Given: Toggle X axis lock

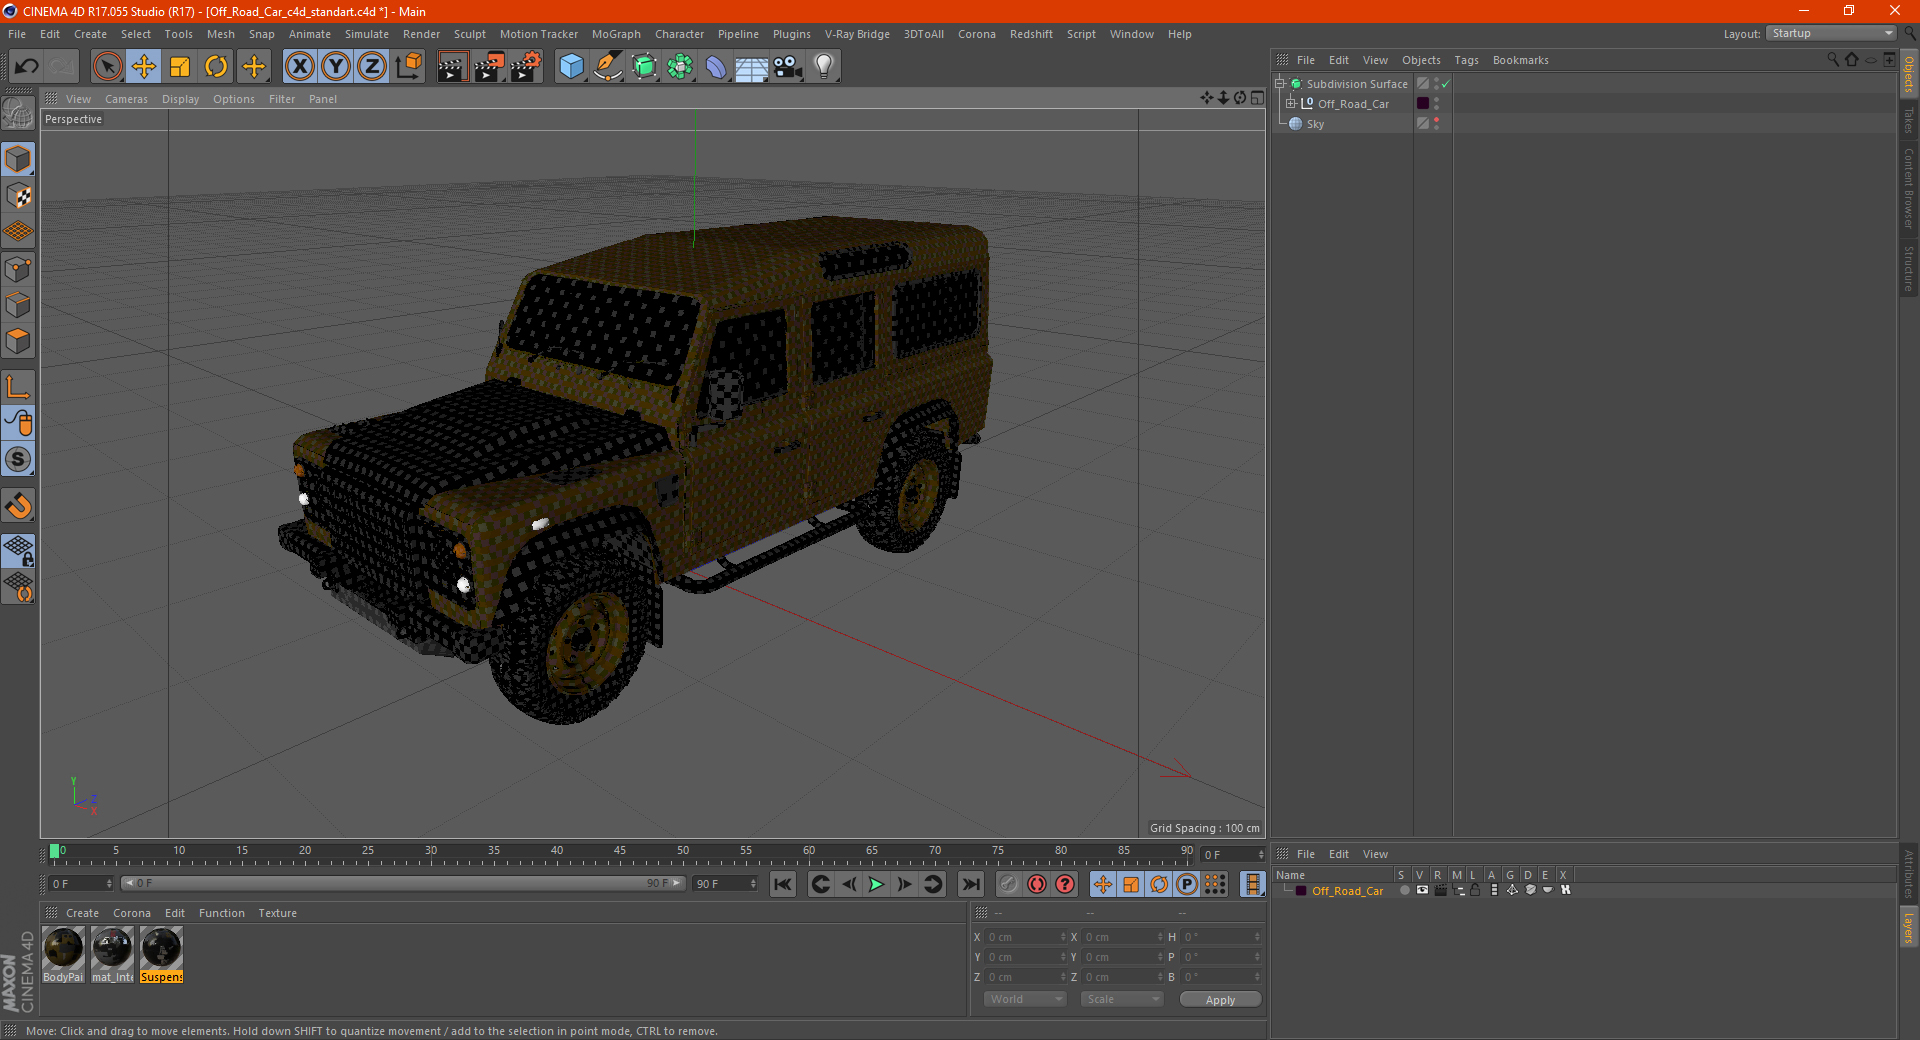Looking at the screenshot, I should [300, 67].
